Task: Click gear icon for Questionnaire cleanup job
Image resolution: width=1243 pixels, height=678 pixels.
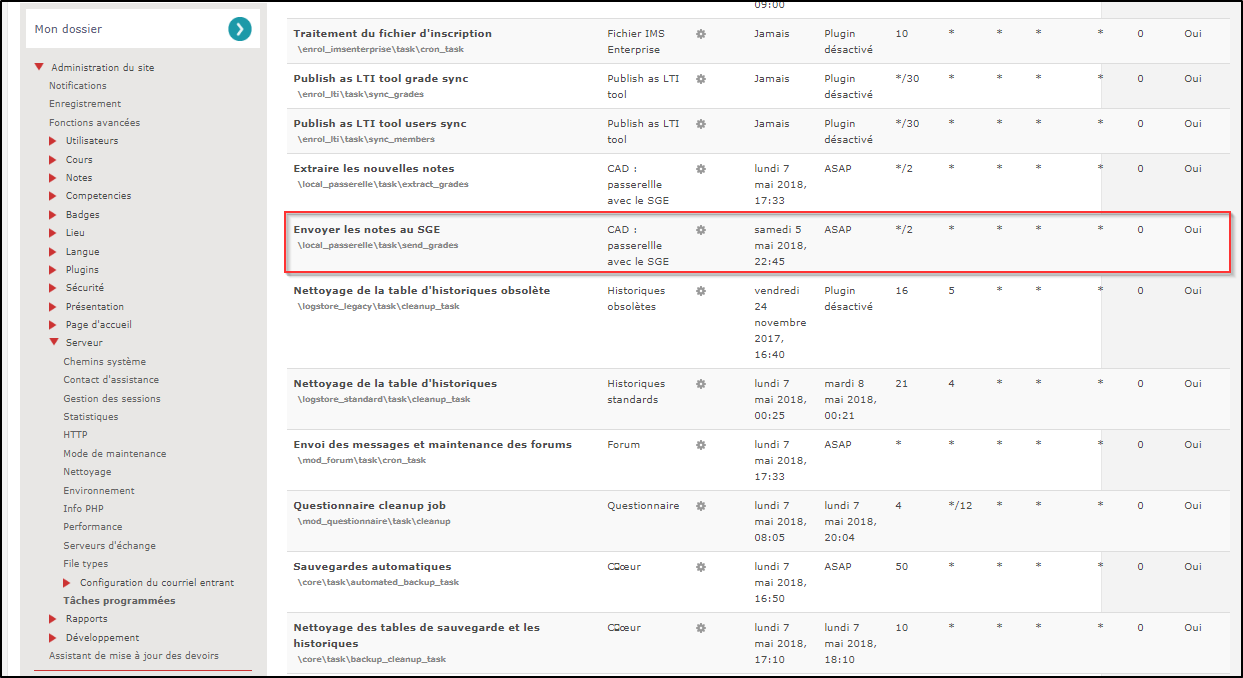Action: click(701, 506)
